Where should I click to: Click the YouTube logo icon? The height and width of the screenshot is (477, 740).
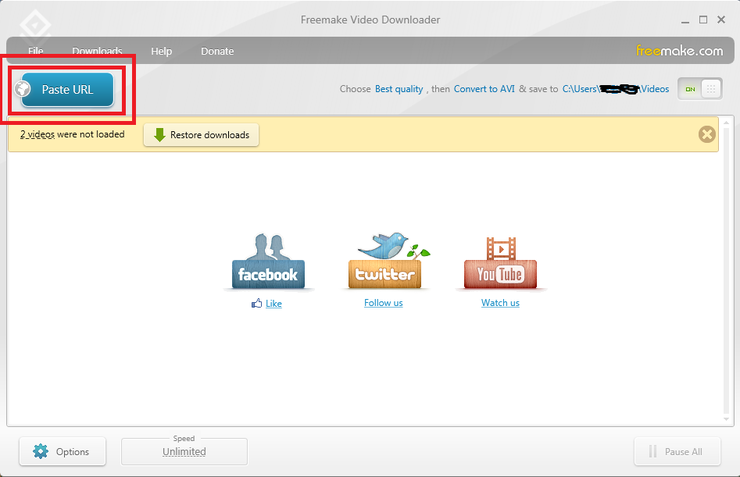pos(500,262)
